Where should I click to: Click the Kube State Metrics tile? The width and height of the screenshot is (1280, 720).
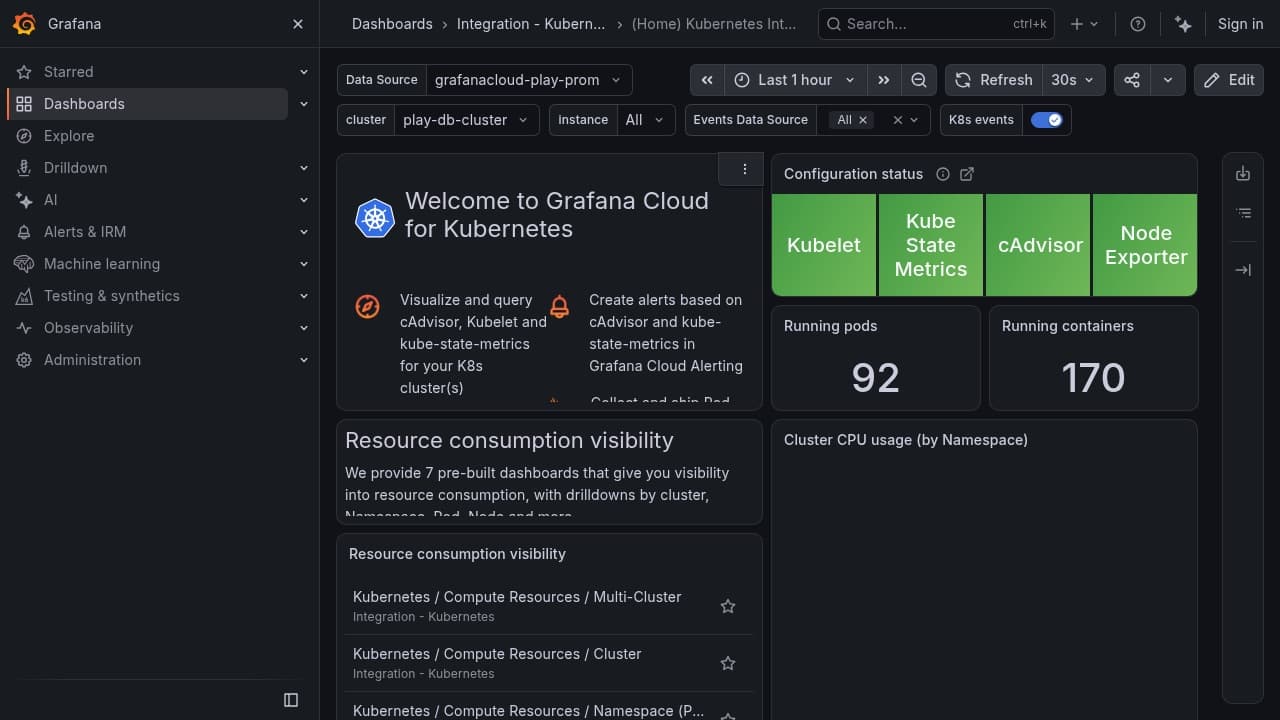click(x=931, y=245)
